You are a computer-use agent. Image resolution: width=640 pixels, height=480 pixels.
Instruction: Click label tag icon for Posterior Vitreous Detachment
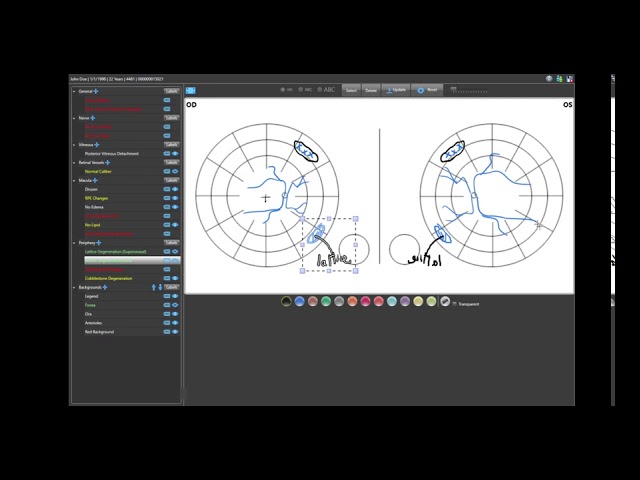point(167,154)
